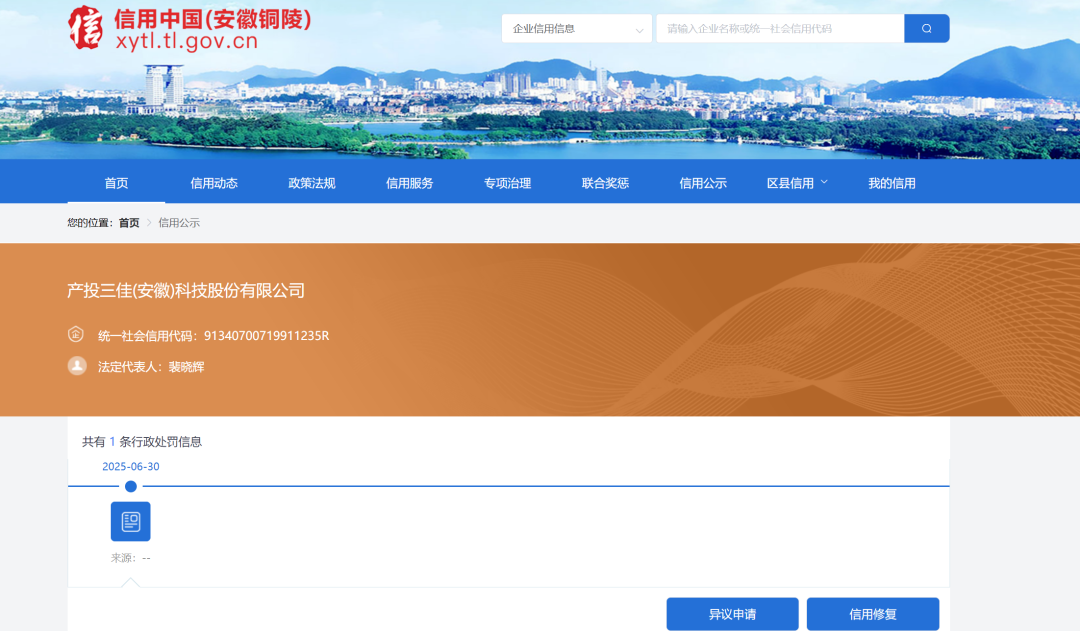This screenshot has width=1080, height=631.
Task: Open 信用动态 menu item
Action: 214,183
